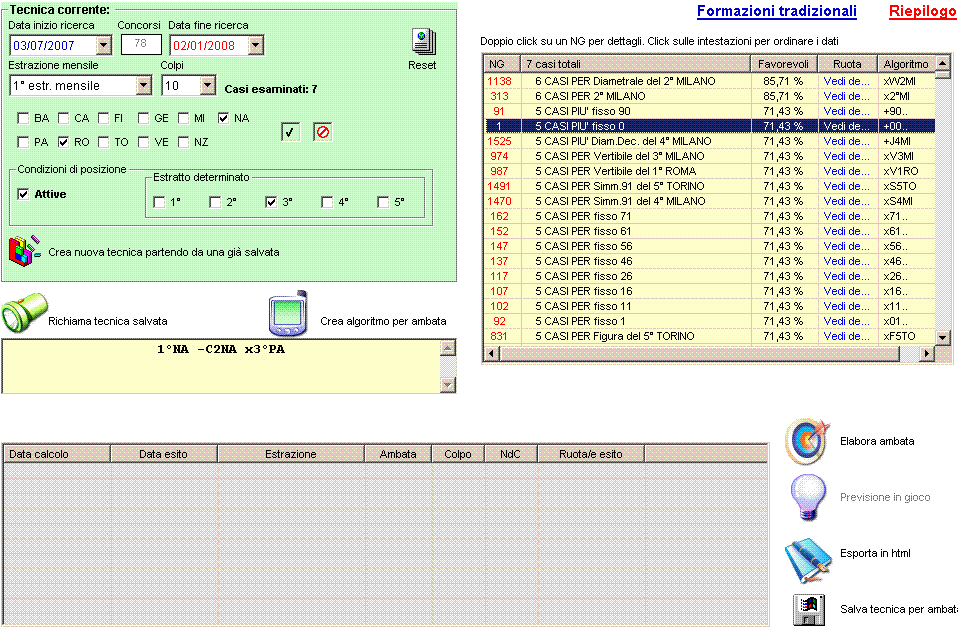Click the red prohibition cancel button
Image resolution: width=958 pixels, height=636 pixels.
(x=323, y=132)
